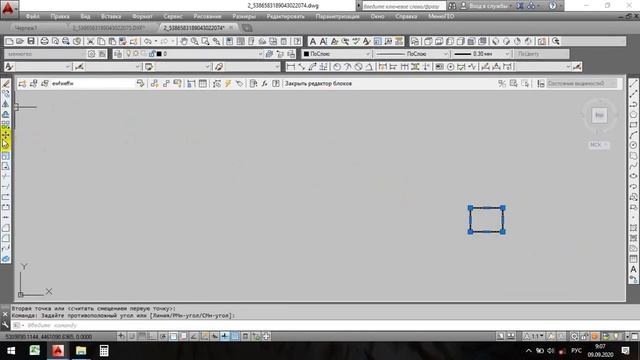The width and height of the screenshot is (640, 360).
Task: Click the Table tool in Draw toolbar
Action: tap(633, 259)
